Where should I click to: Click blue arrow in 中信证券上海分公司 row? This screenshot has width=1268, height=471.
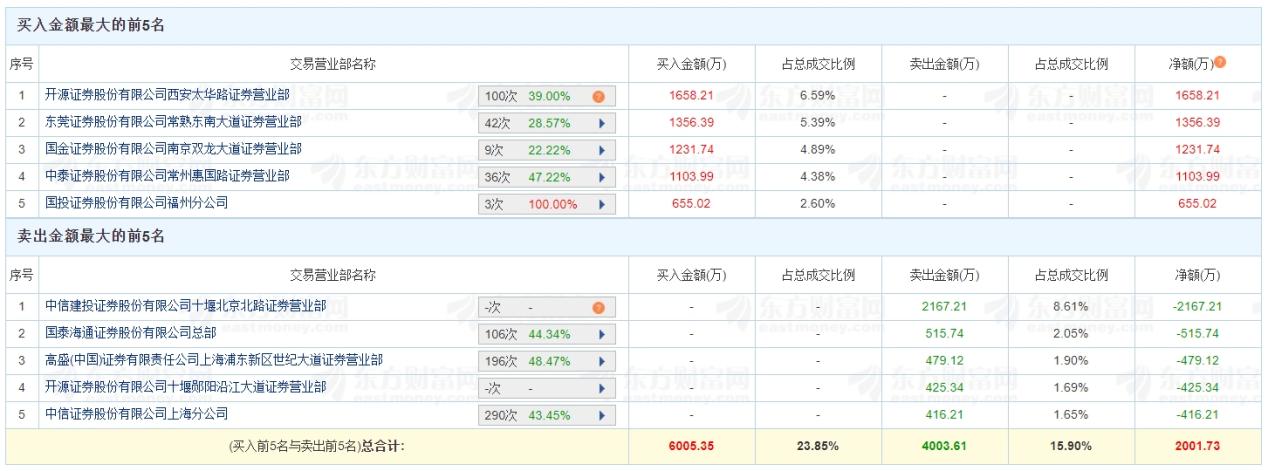(x=602, y=414)
